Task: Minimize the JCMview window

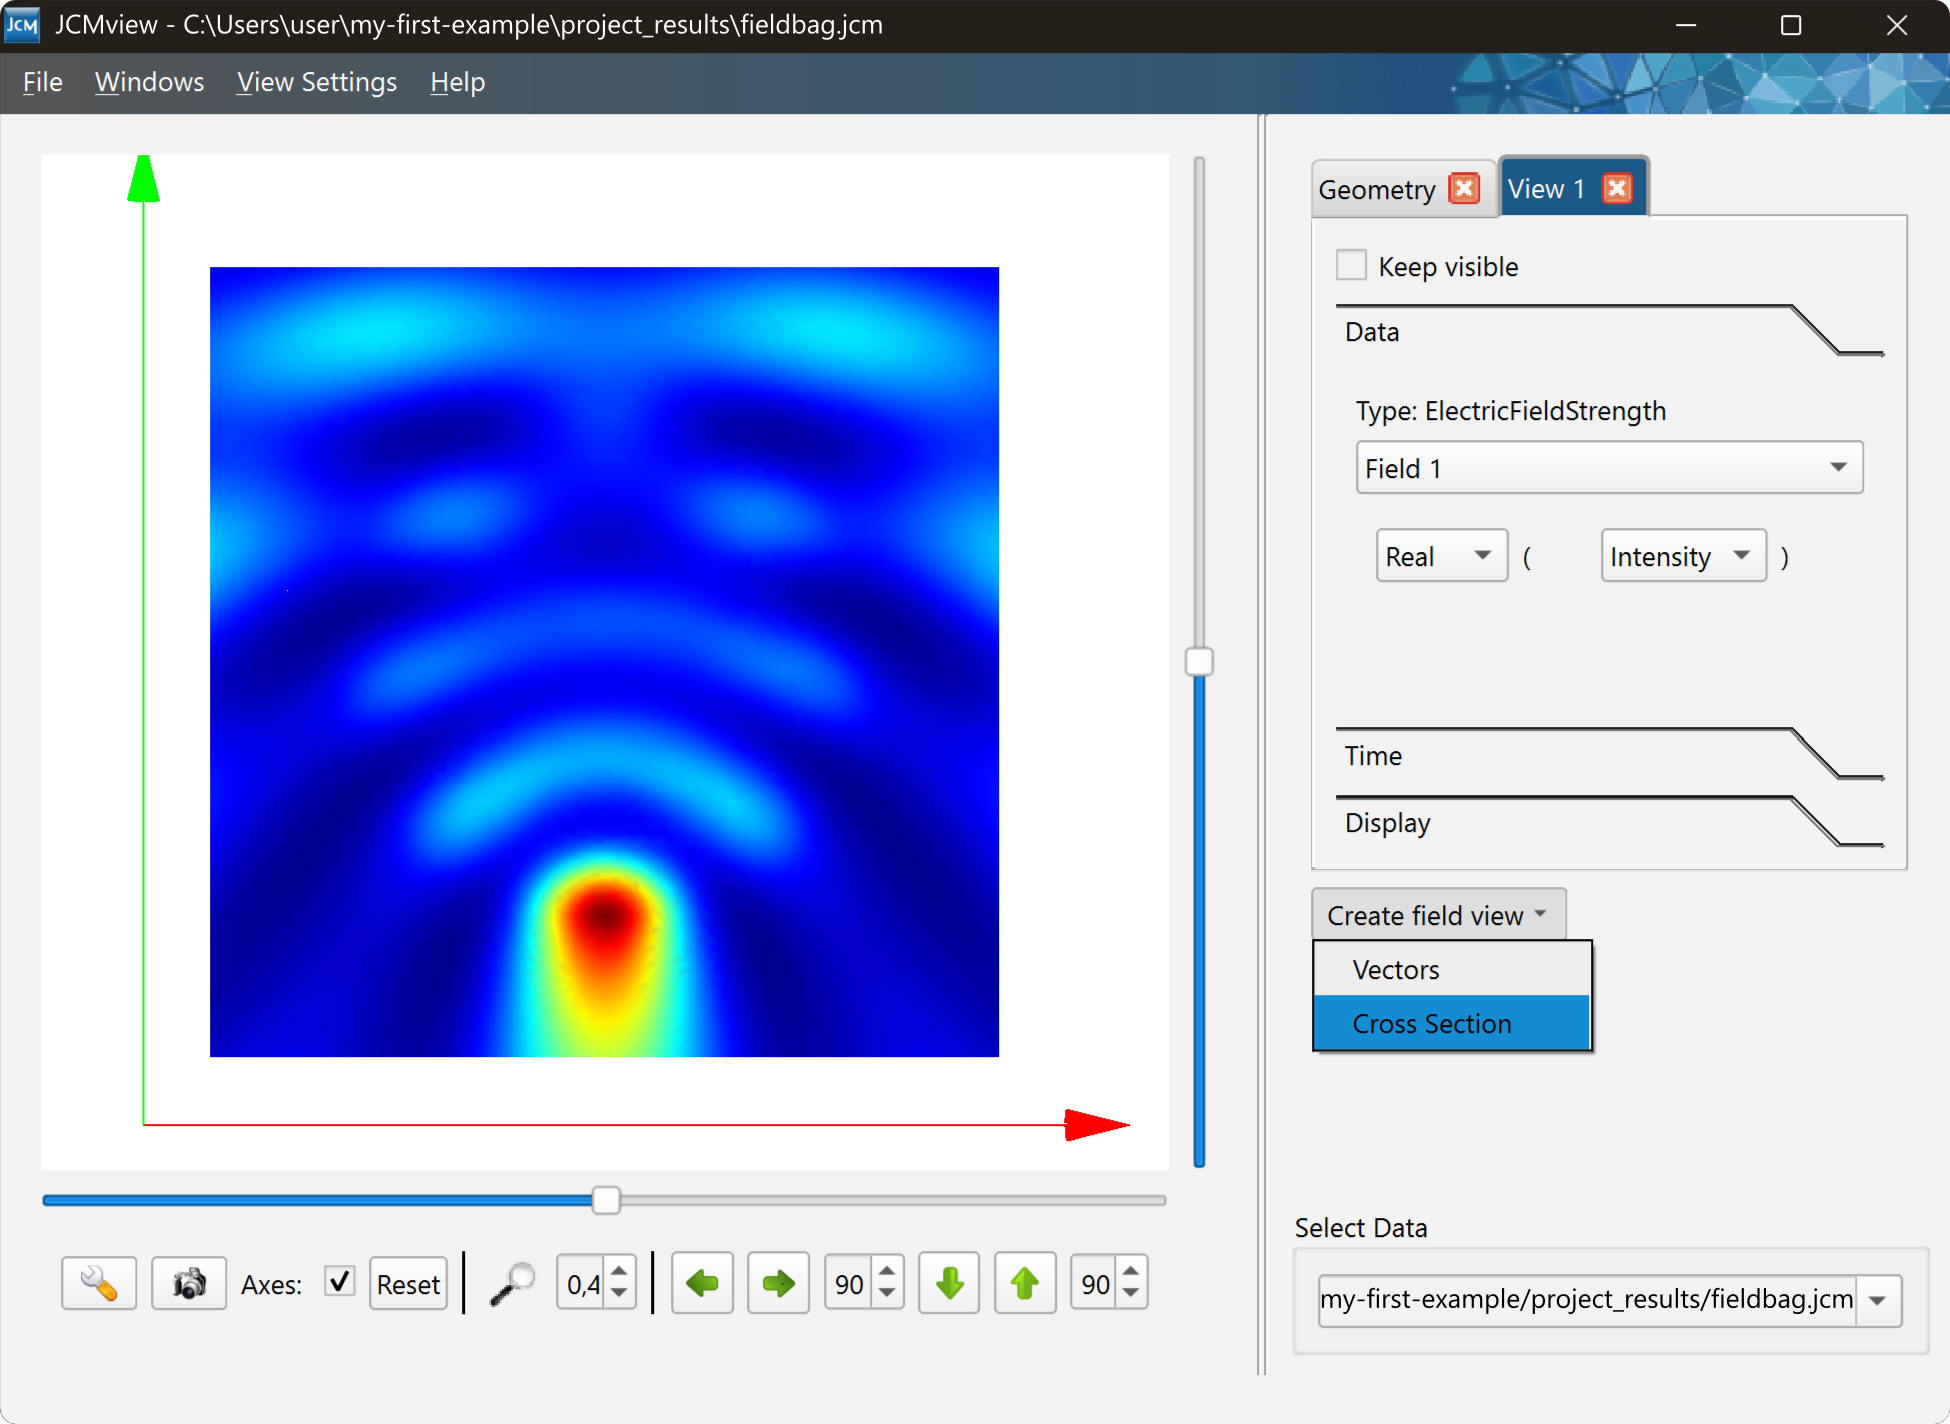Action: point(1686,25)
